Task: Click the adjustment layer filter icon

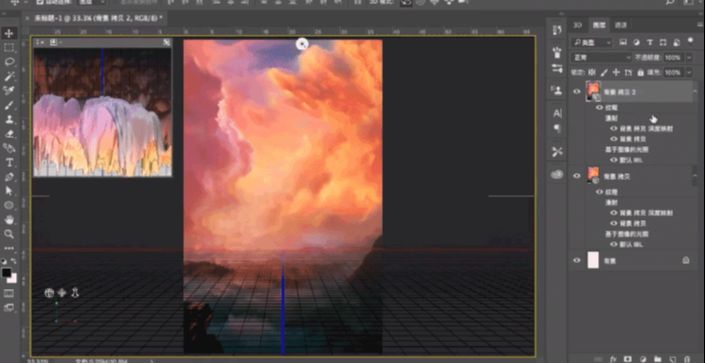Action: click(x=636, y=42)
